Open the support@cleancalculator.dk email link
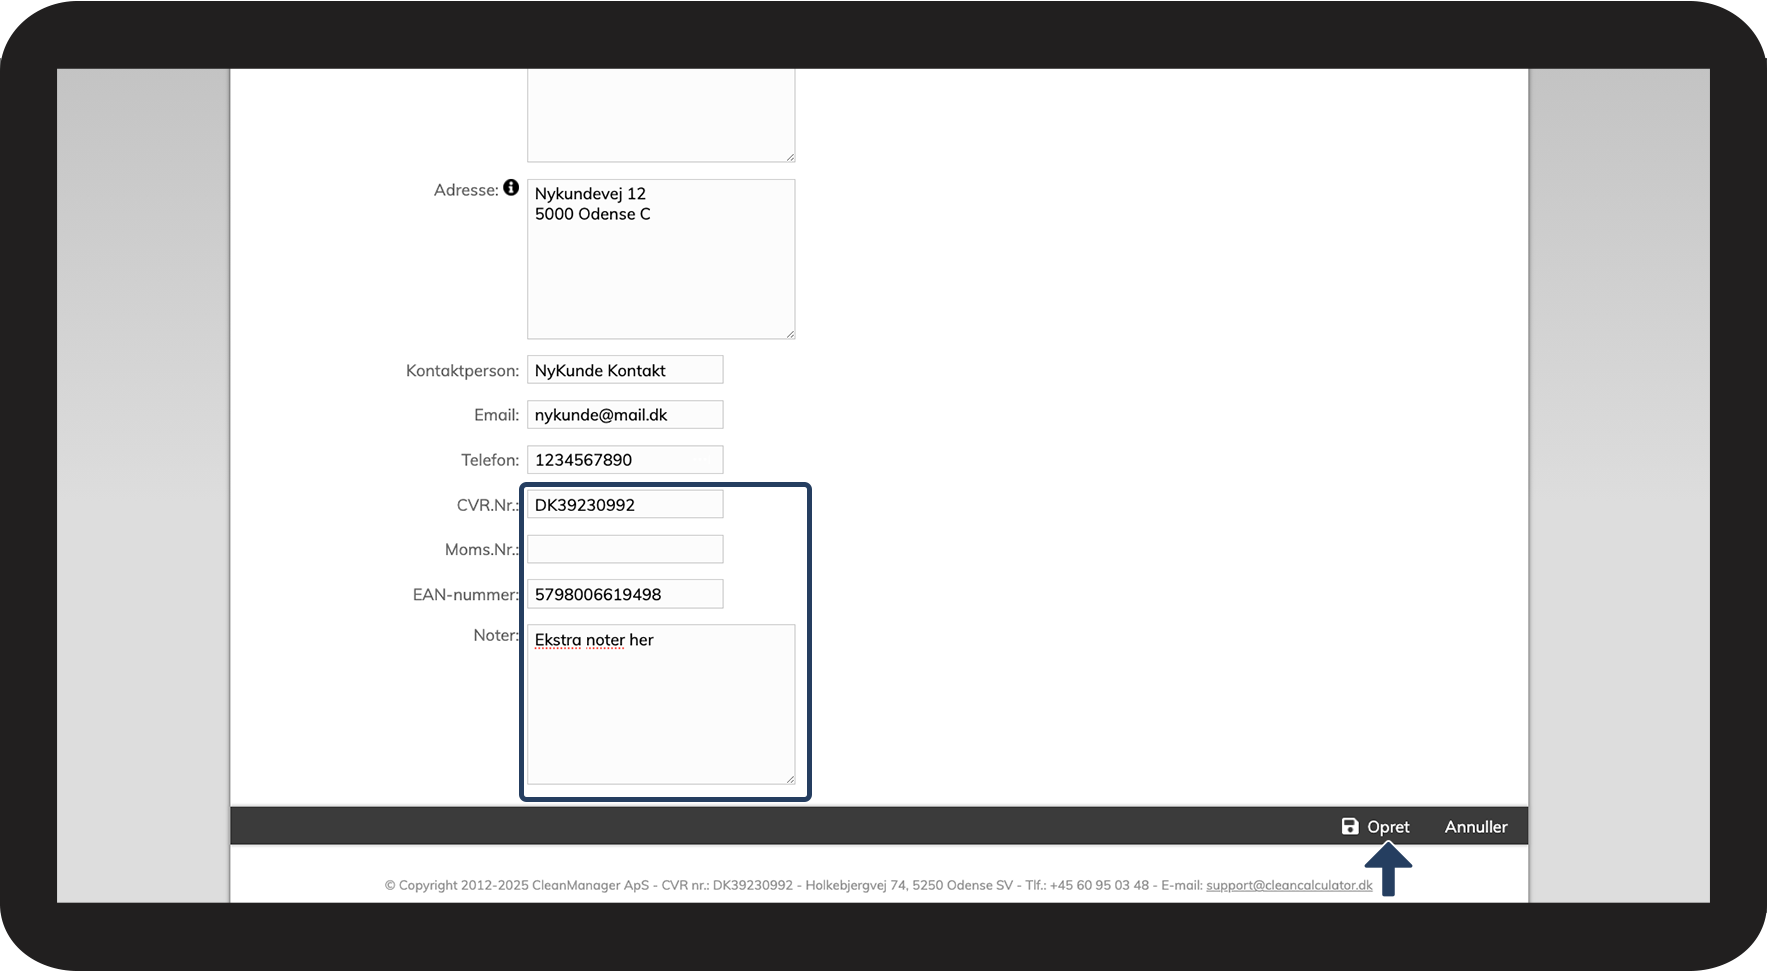Image resolution: width=1767 pixels, height=971 pixels. (1289, 885)
